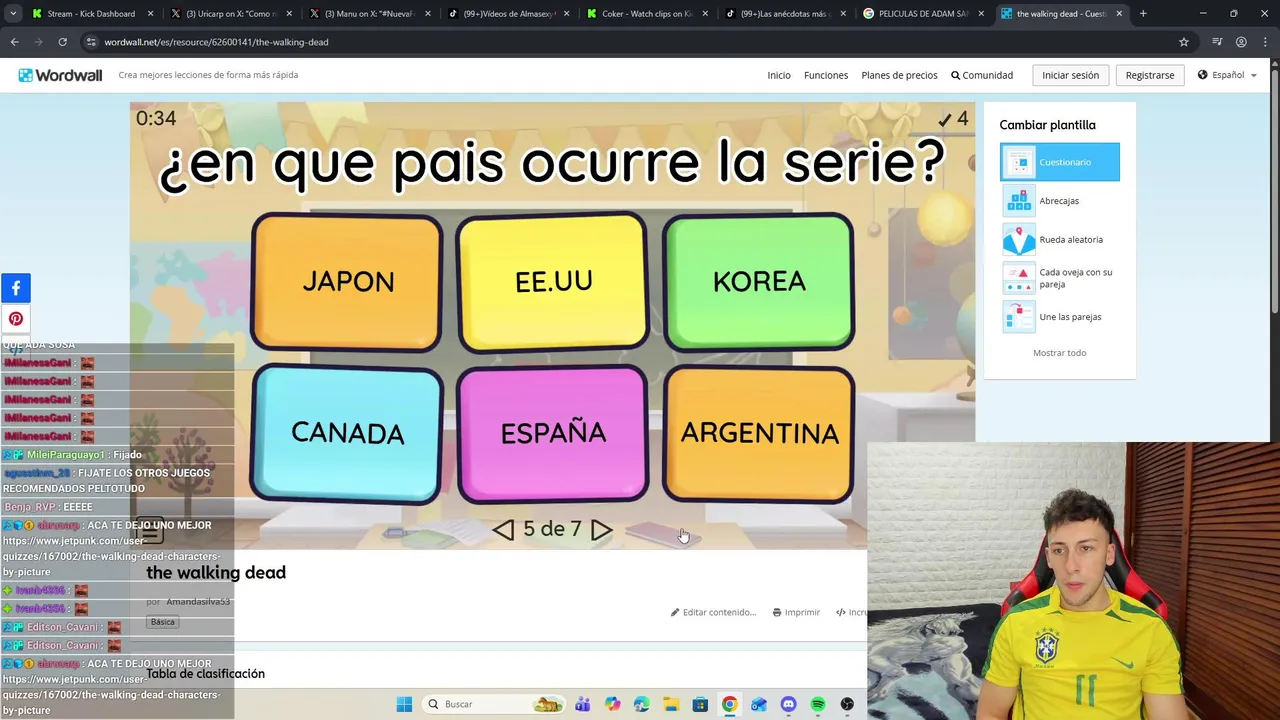Screen dimensions: 1280x720
Task: Click the Wordwall logo
Action: pyautogui.click(x=60, y=75)
